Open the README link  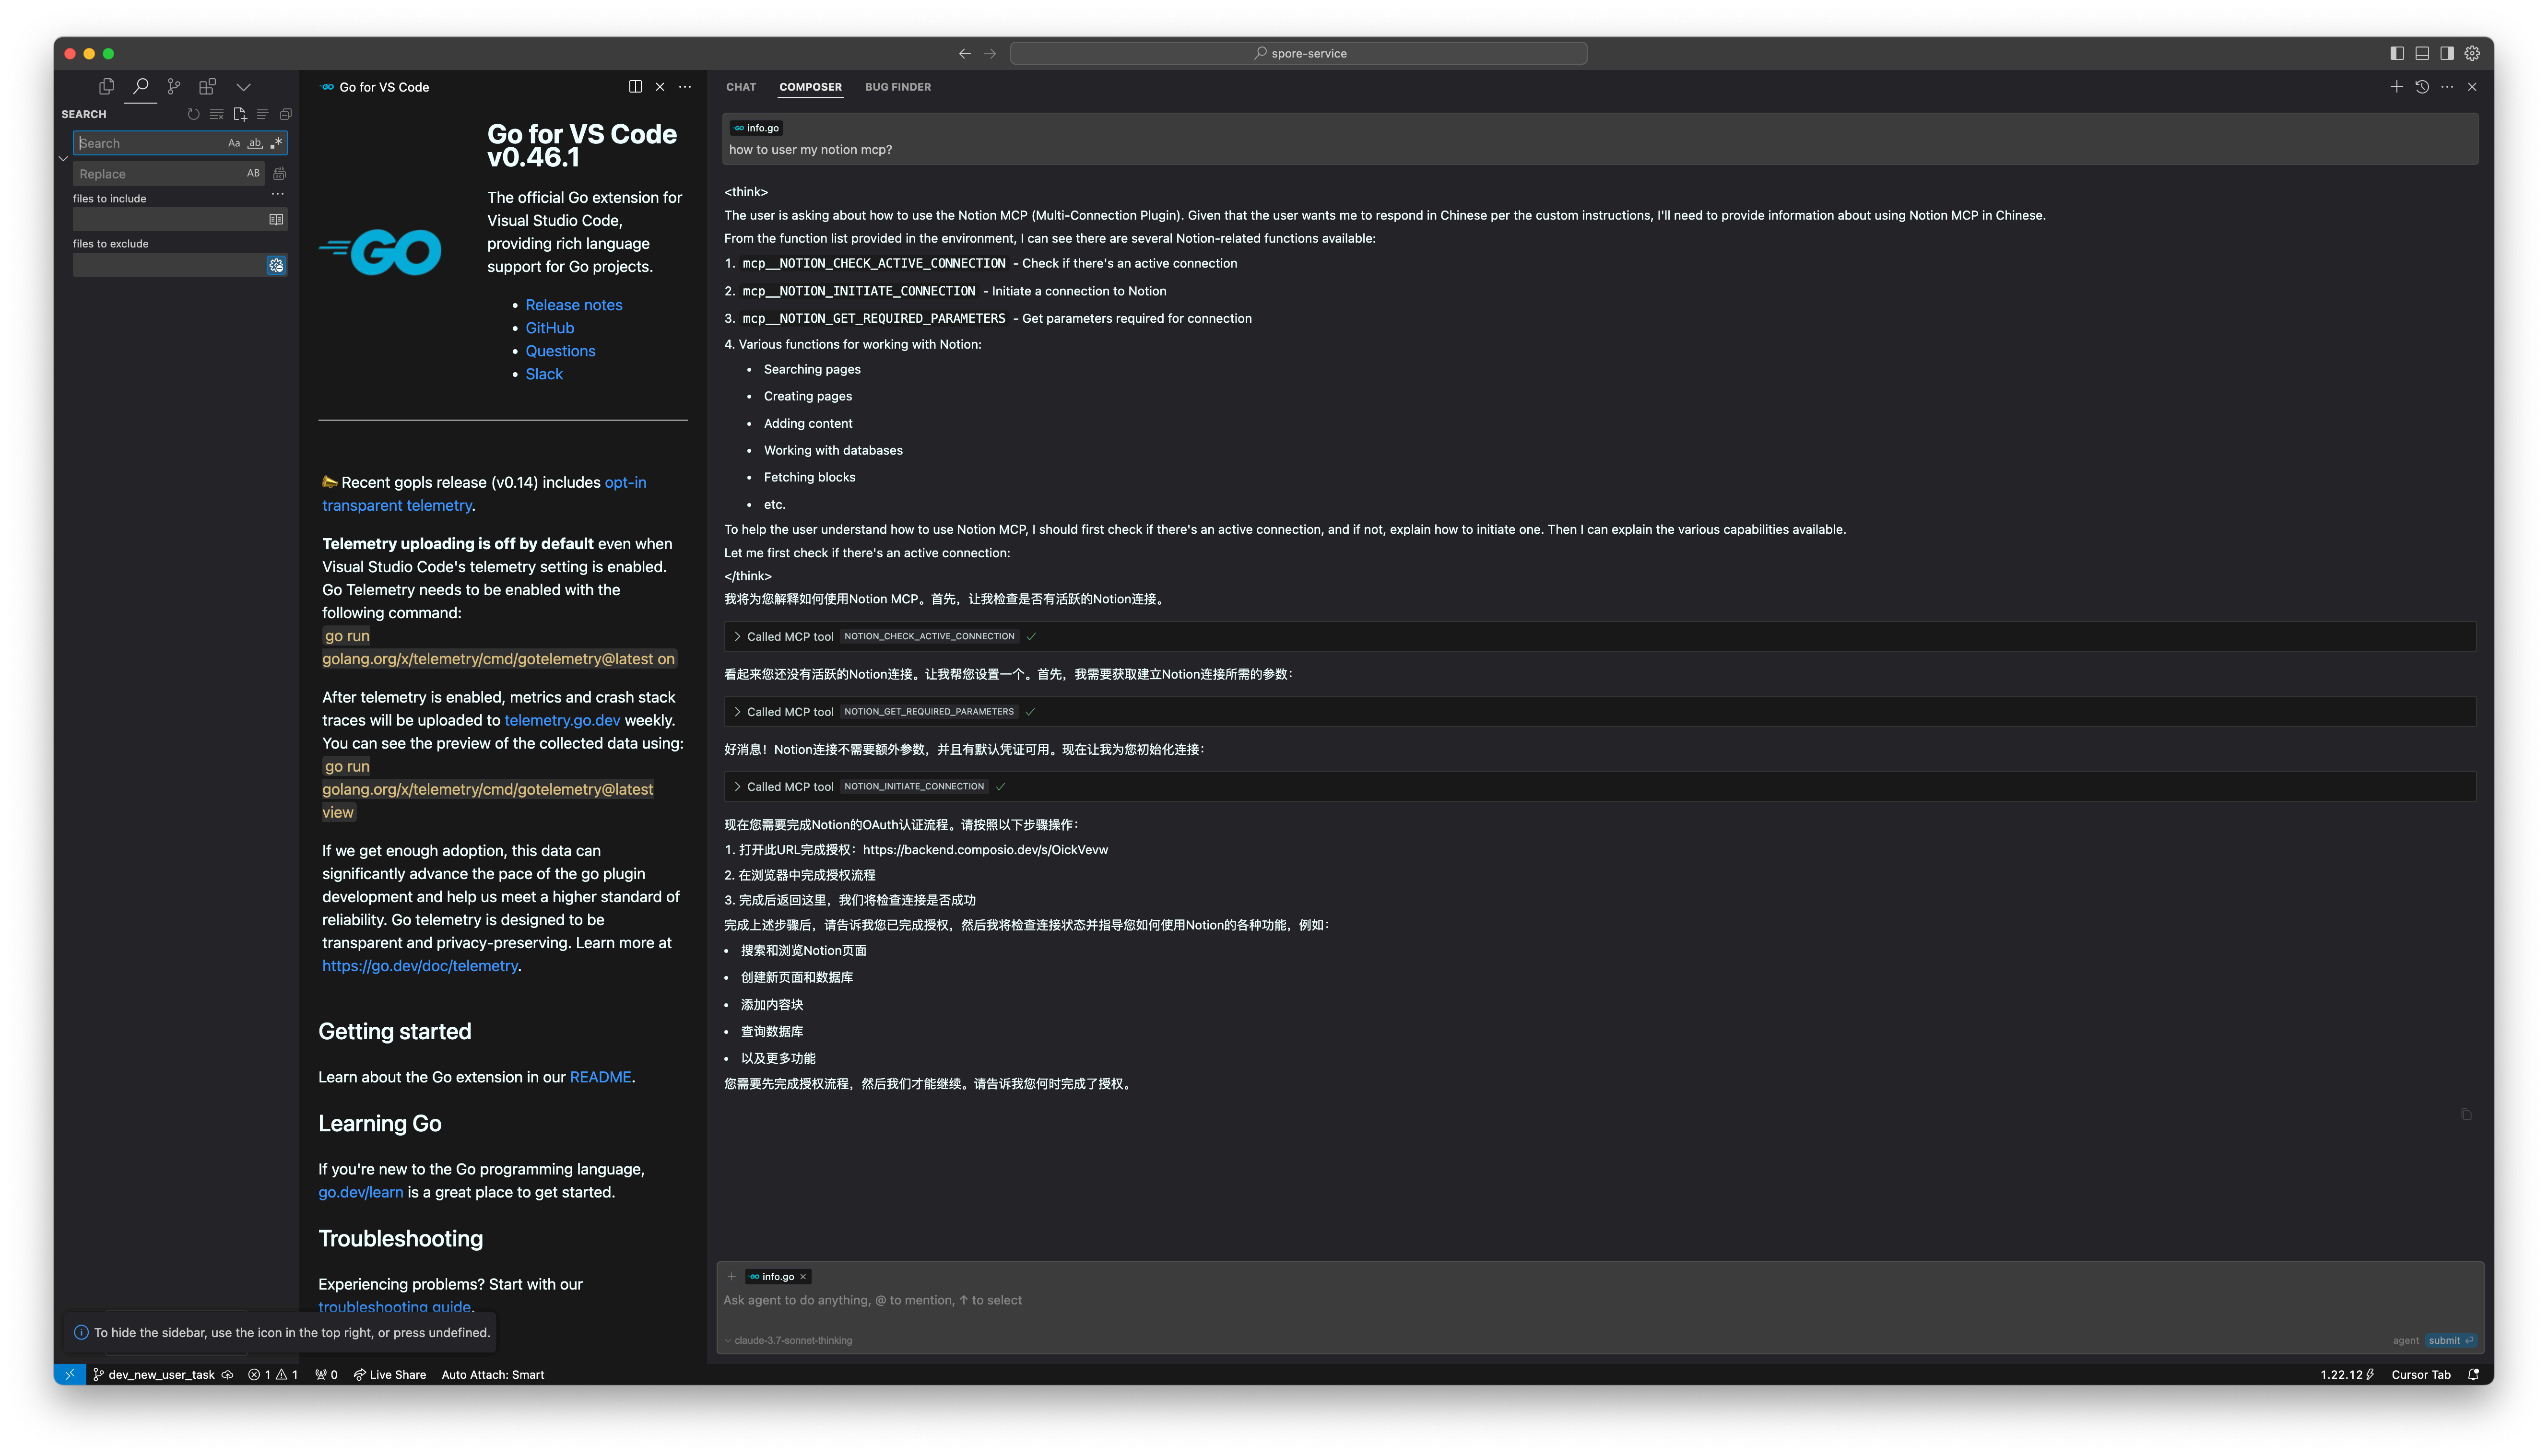(600, 1077)
